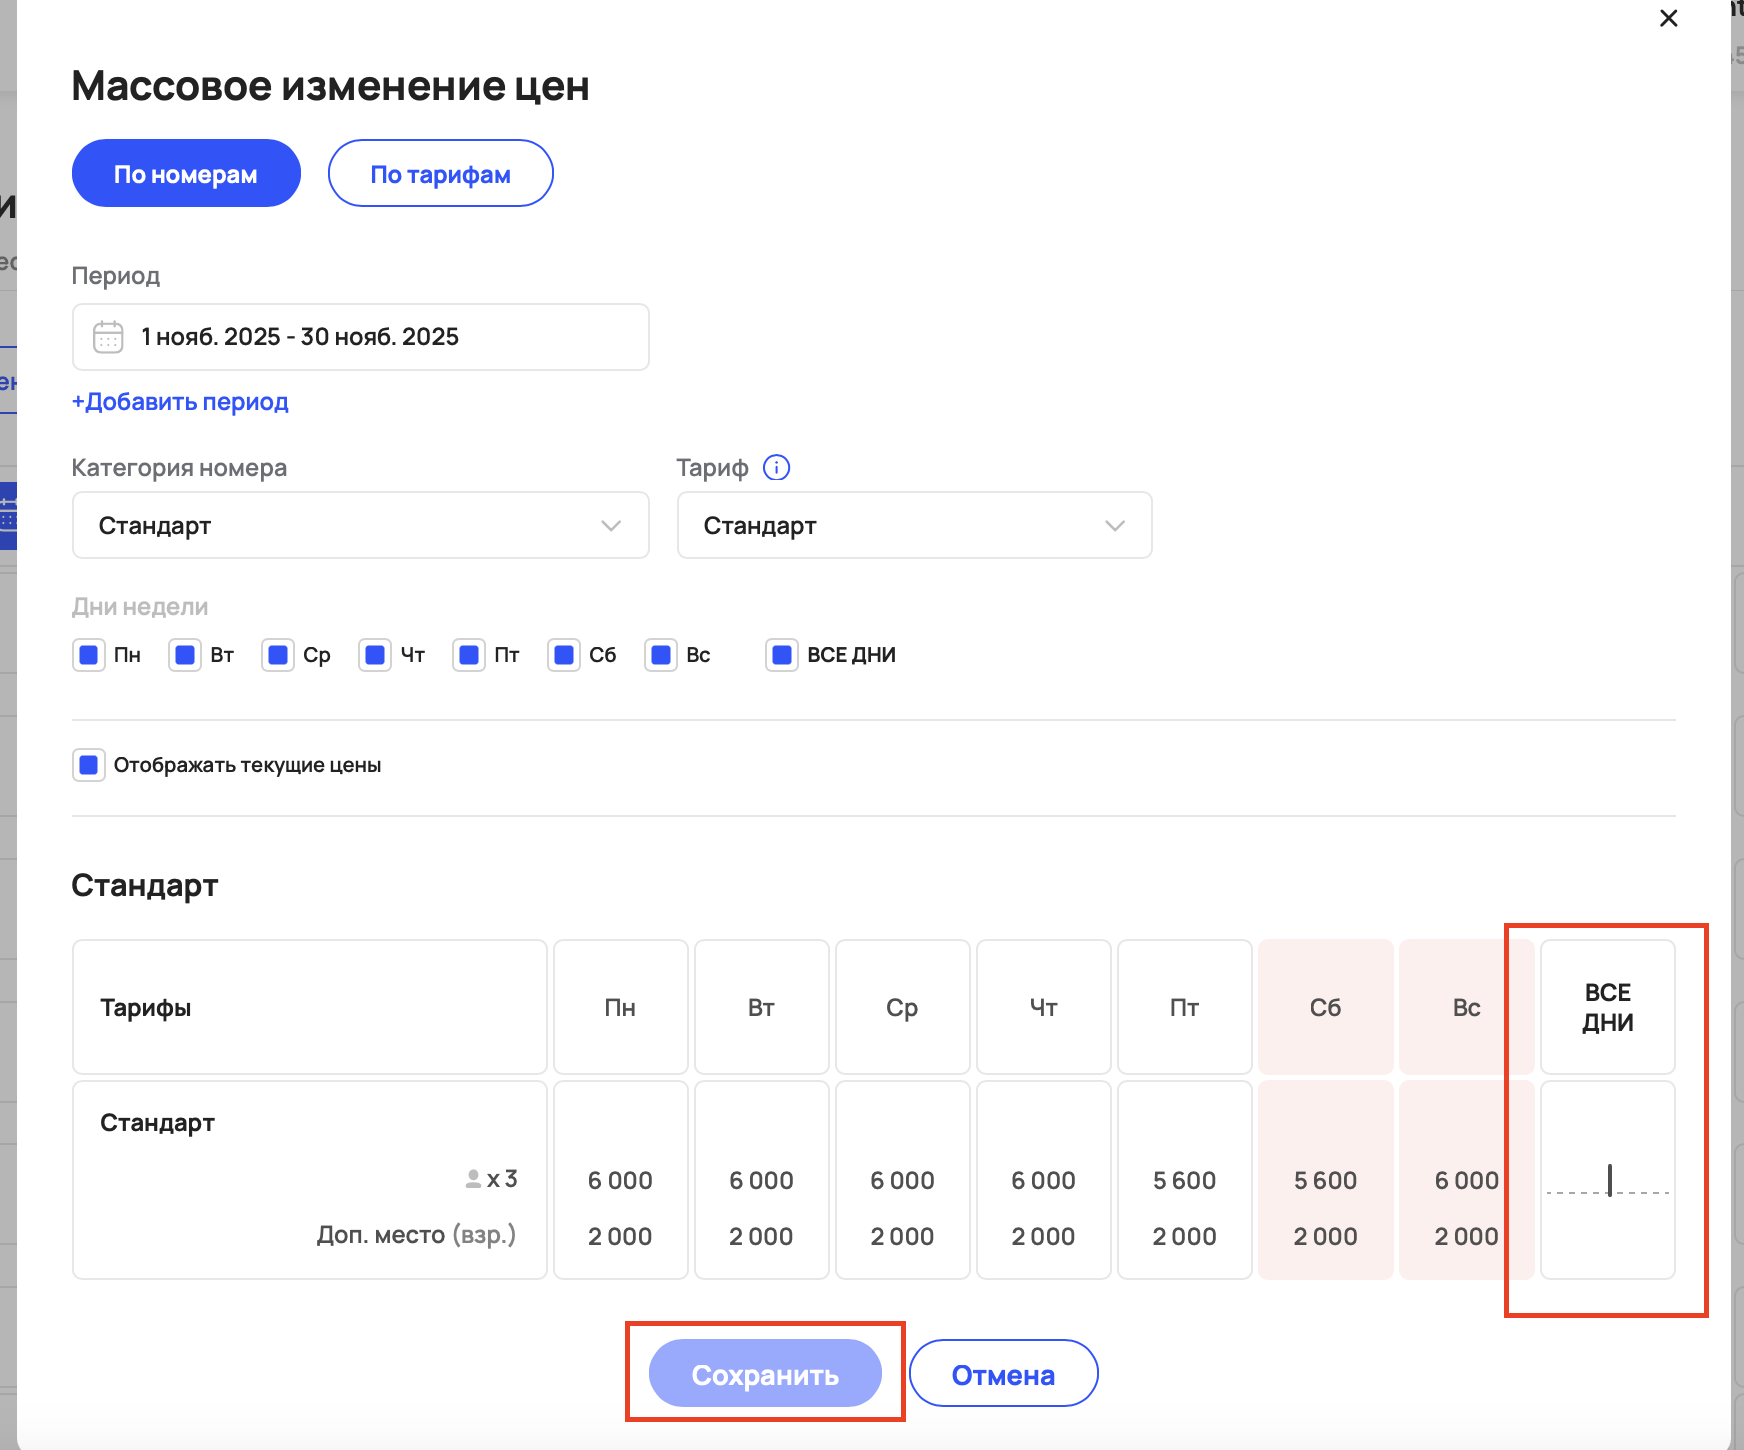Uncheck the Пн weekday checkbox
The height and width of the screenshot is (1450, 1744).
pos(89,655)
